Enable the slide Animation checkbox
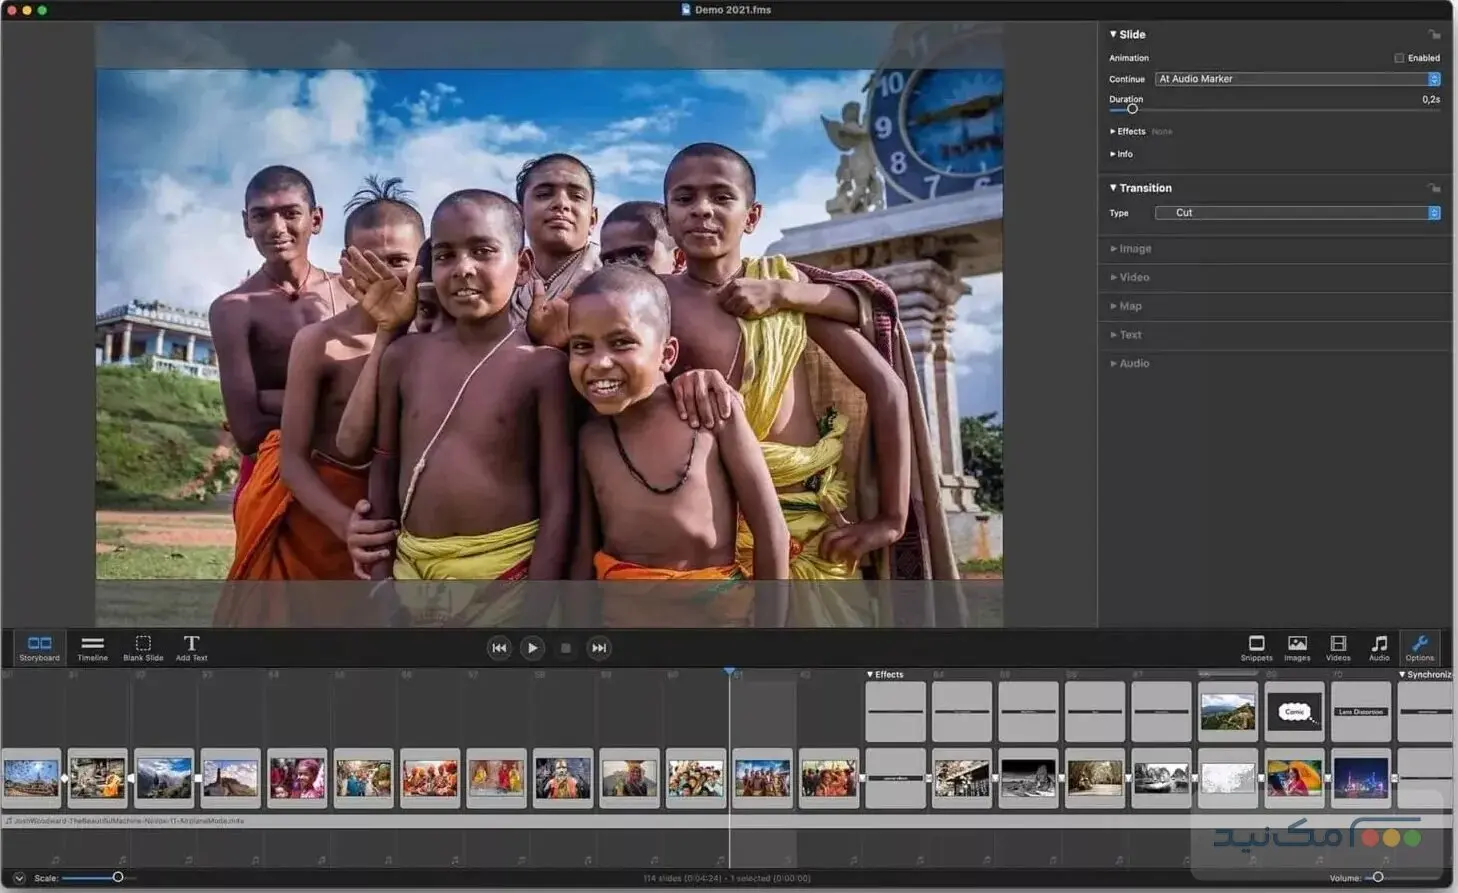 click(1399, 58)
